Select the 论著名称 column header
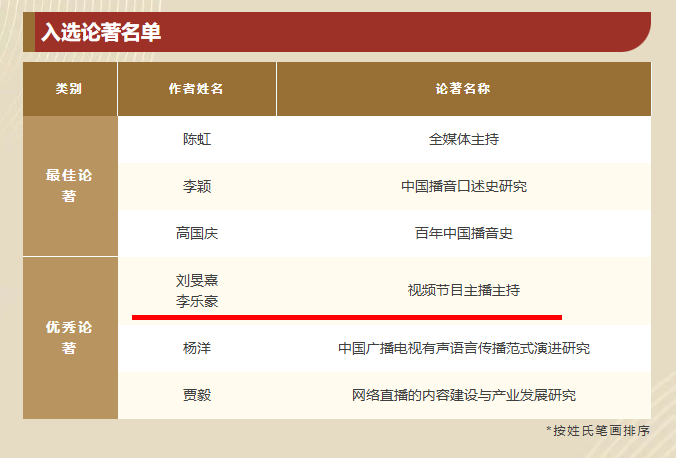The height and width of the screenshot is (458, 676). click(463, 89)
